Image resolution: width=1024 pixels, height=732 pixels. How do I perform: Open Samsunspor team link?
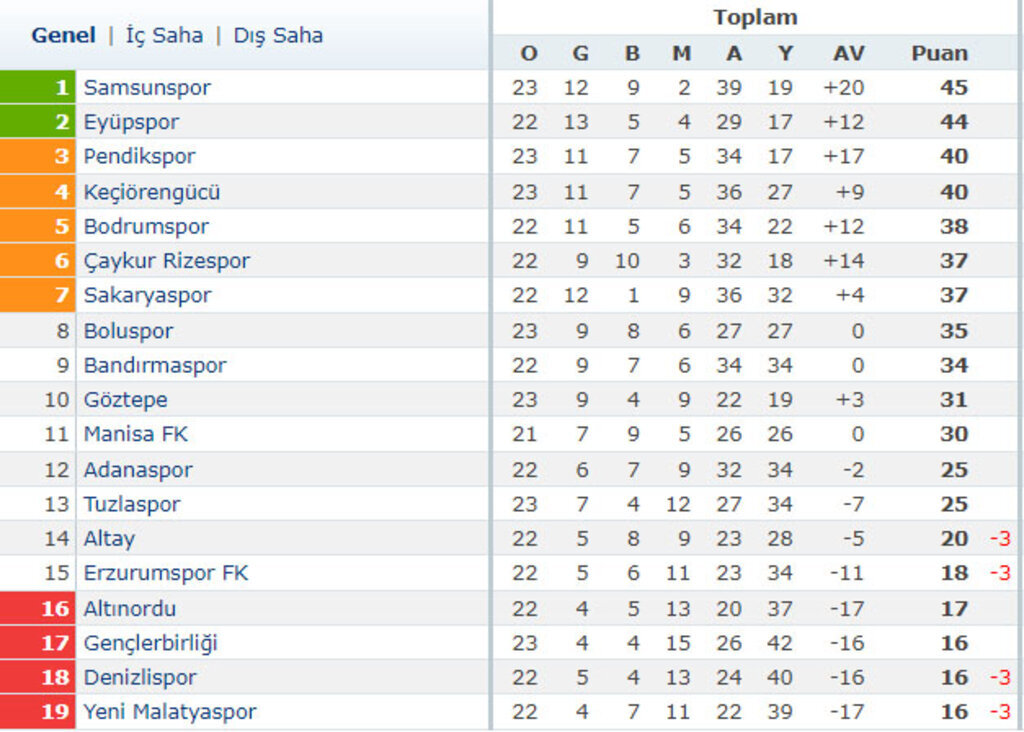[x=147, y=88]
